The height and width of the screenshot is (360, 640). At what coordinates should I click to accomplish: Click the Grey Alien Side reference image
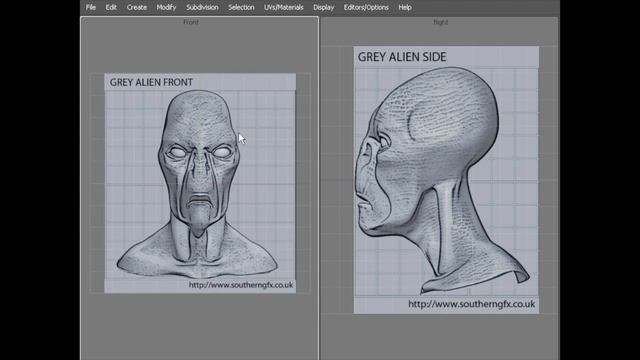(446, 180)
